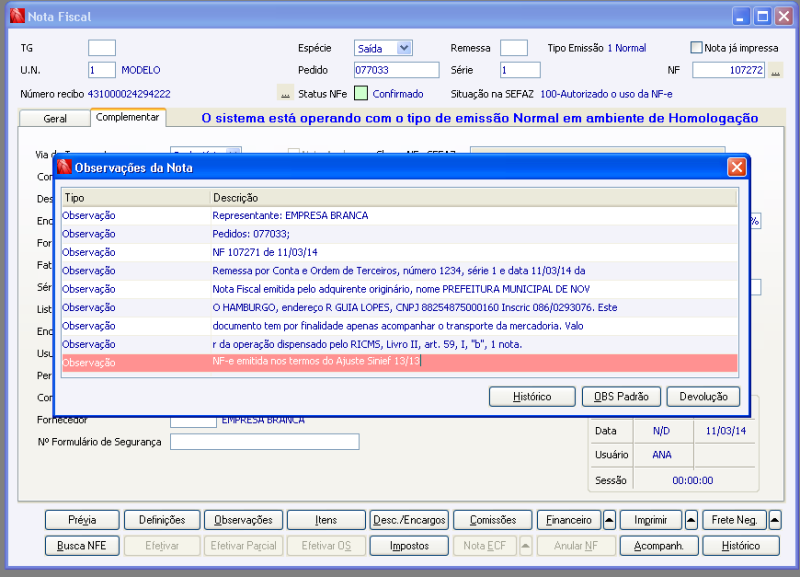Click the Nº Formulário de Segurança field
The image size is (800, 577).
(x=265, y=441)
